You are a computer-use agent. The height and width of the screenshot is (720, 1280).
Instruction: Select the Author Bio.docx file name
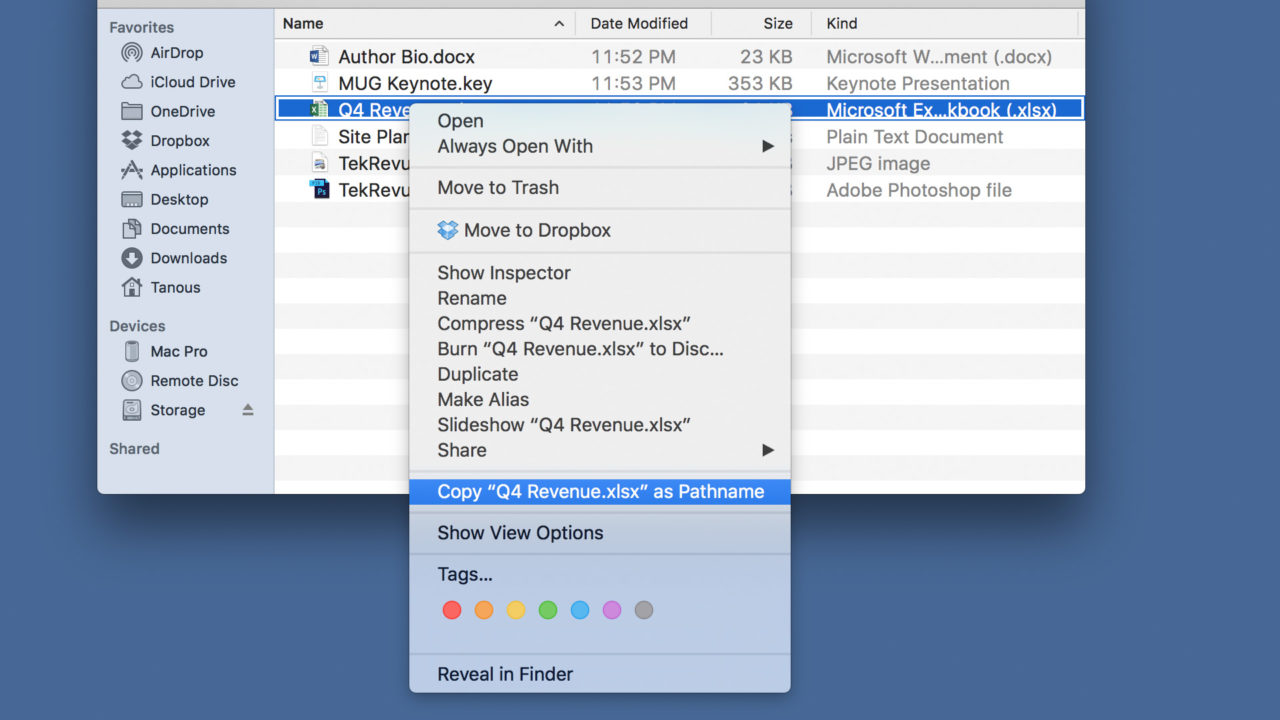point(406,57)
